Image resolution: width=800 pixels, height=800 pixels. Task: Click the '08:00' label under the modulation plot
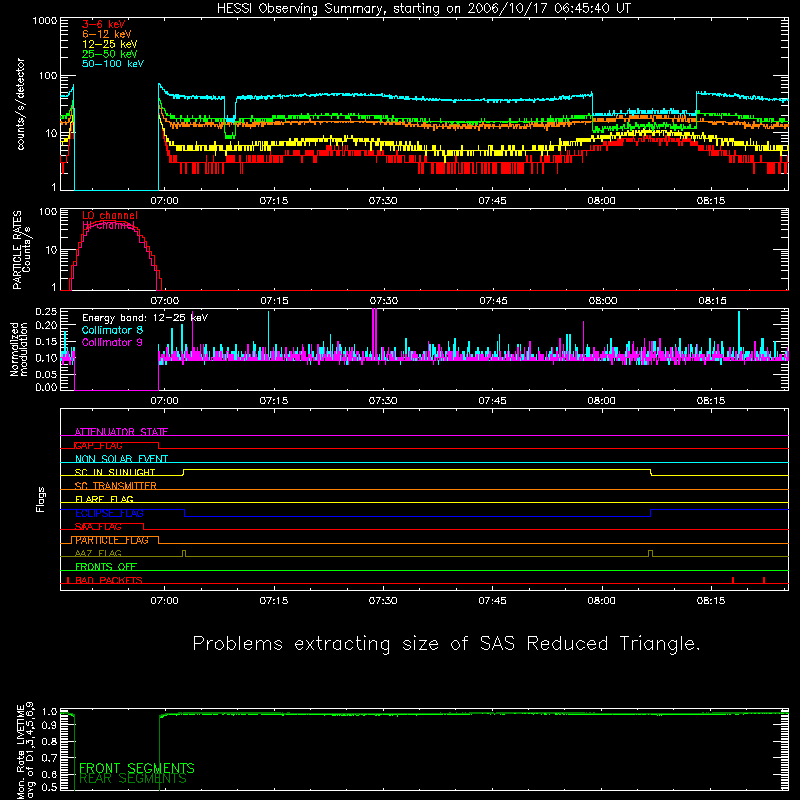click(x=602, y=401)
